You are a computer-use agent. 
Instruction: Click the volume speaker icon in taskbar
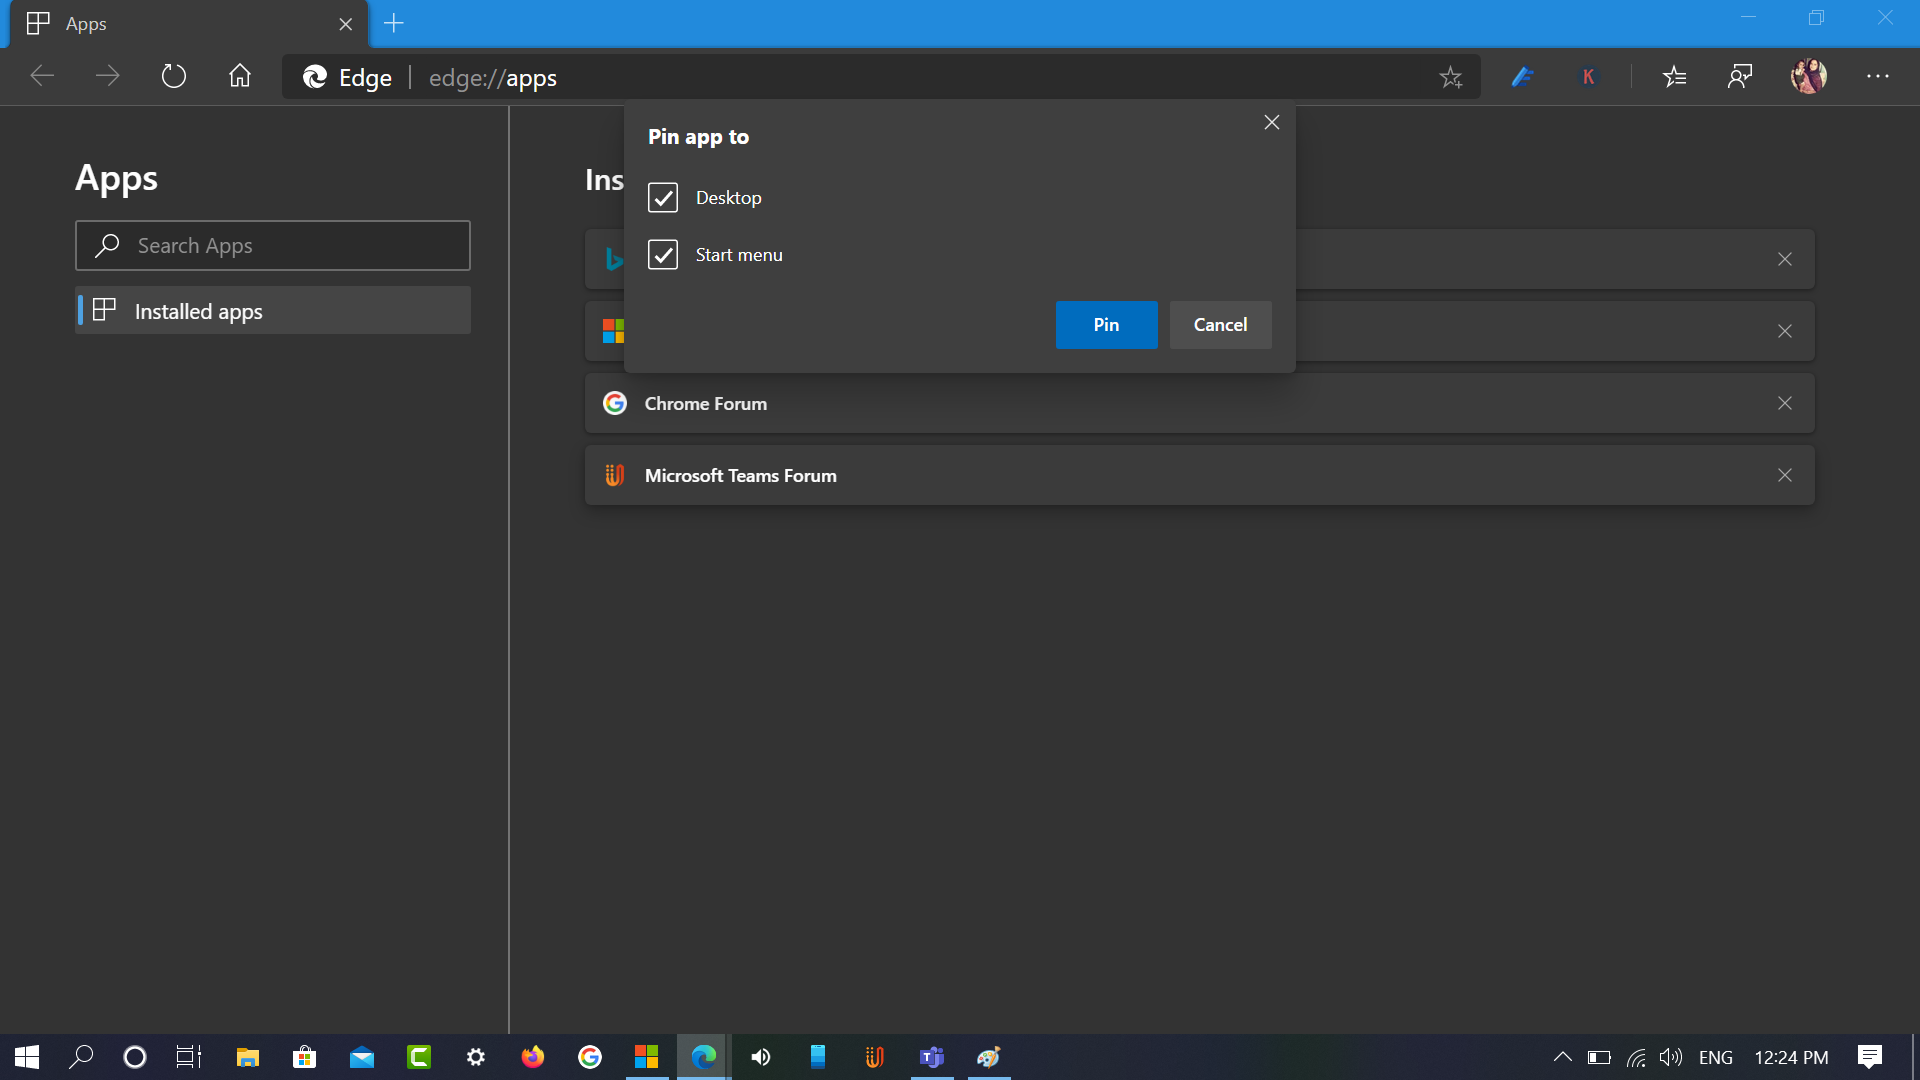tap(760, 1057)
